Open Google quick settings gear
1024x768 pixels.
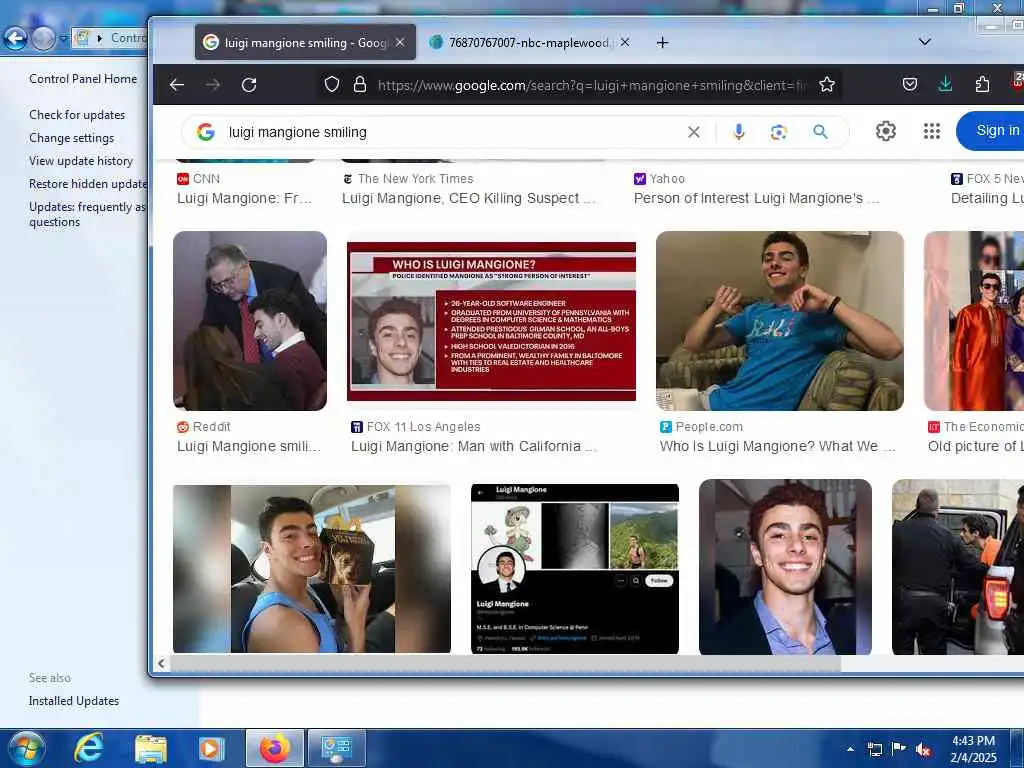tap(886, 131)
